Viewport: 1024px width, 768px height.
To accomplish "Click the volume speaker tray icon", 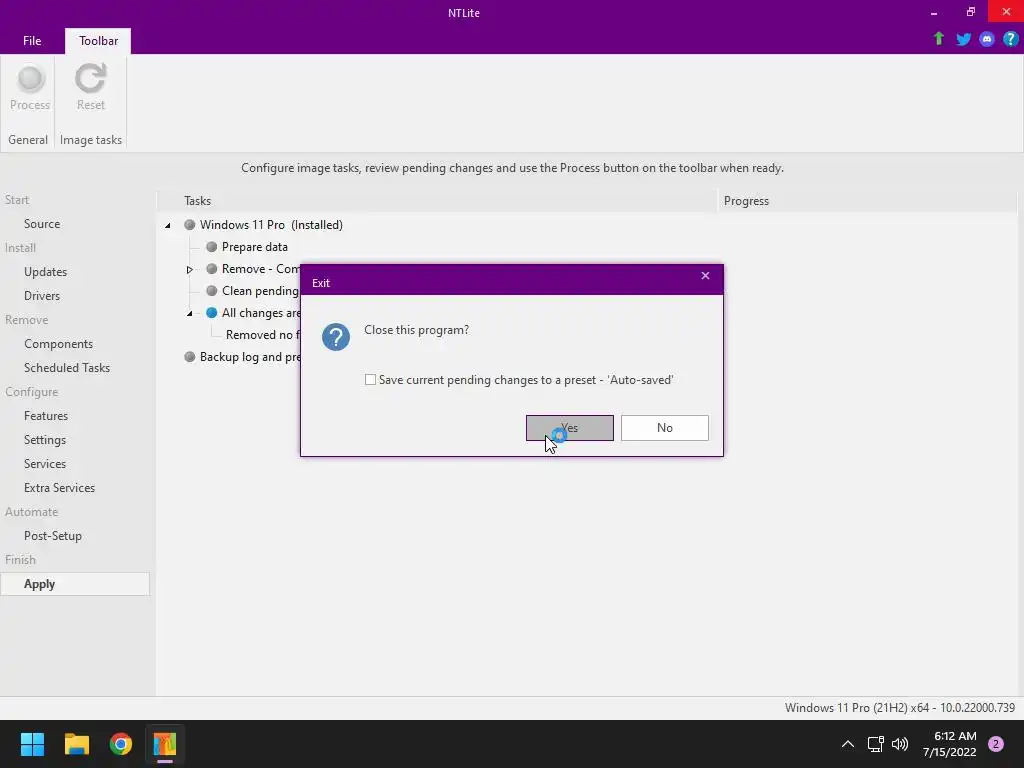I will 900,744.
